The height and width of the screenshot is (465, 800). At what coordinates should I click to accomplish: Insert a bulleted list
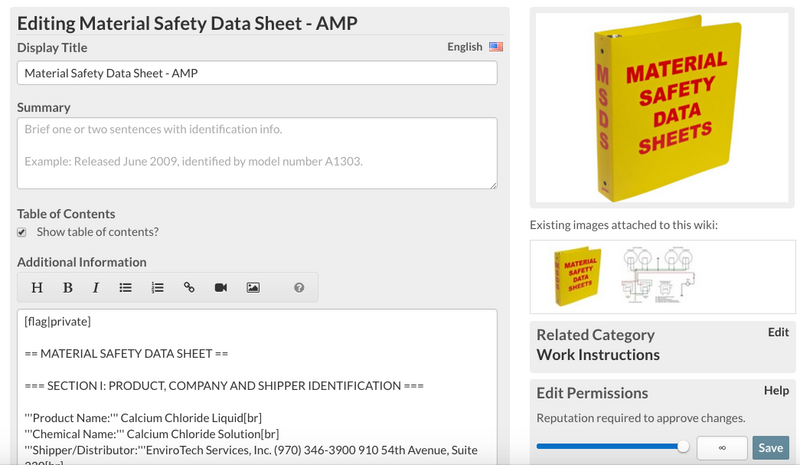point(126,288)
